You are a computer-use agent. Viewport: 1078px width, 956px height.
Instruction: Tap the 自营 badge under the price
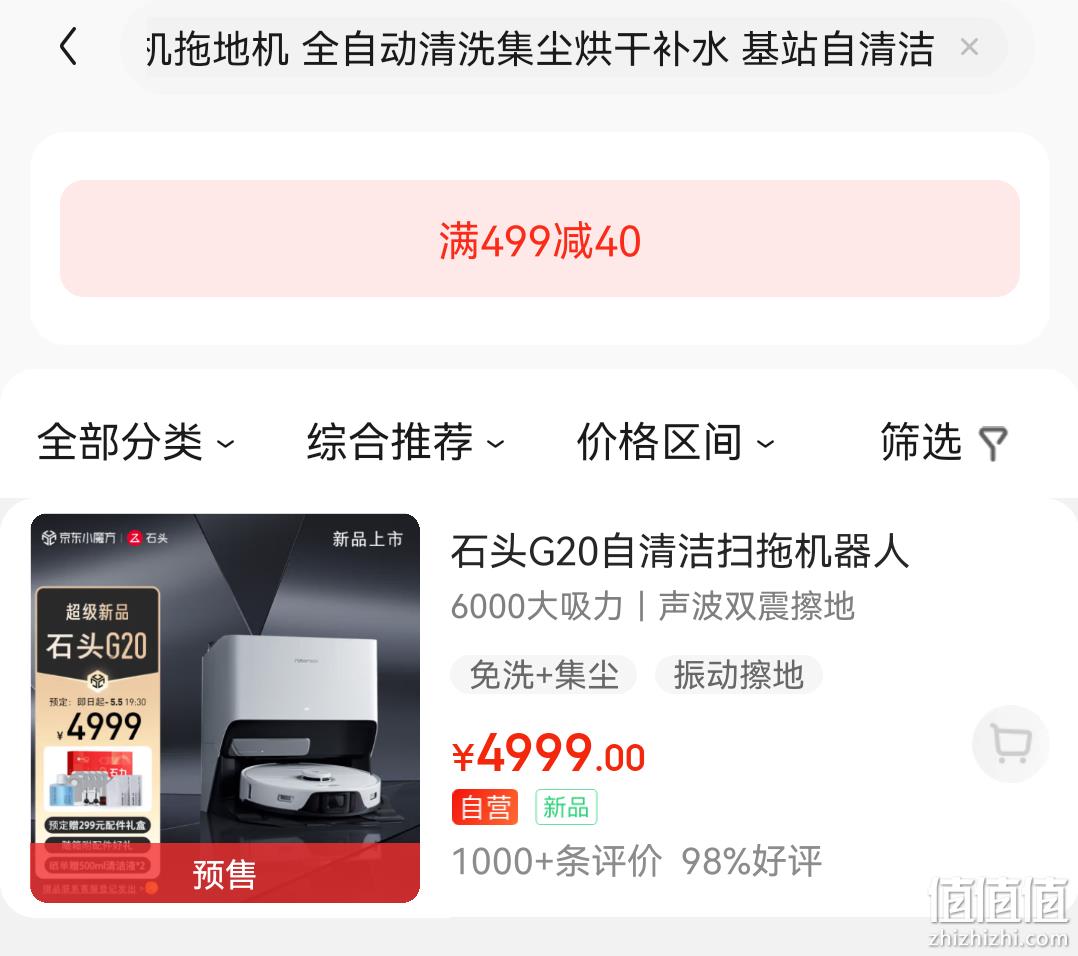pos(485,807)
